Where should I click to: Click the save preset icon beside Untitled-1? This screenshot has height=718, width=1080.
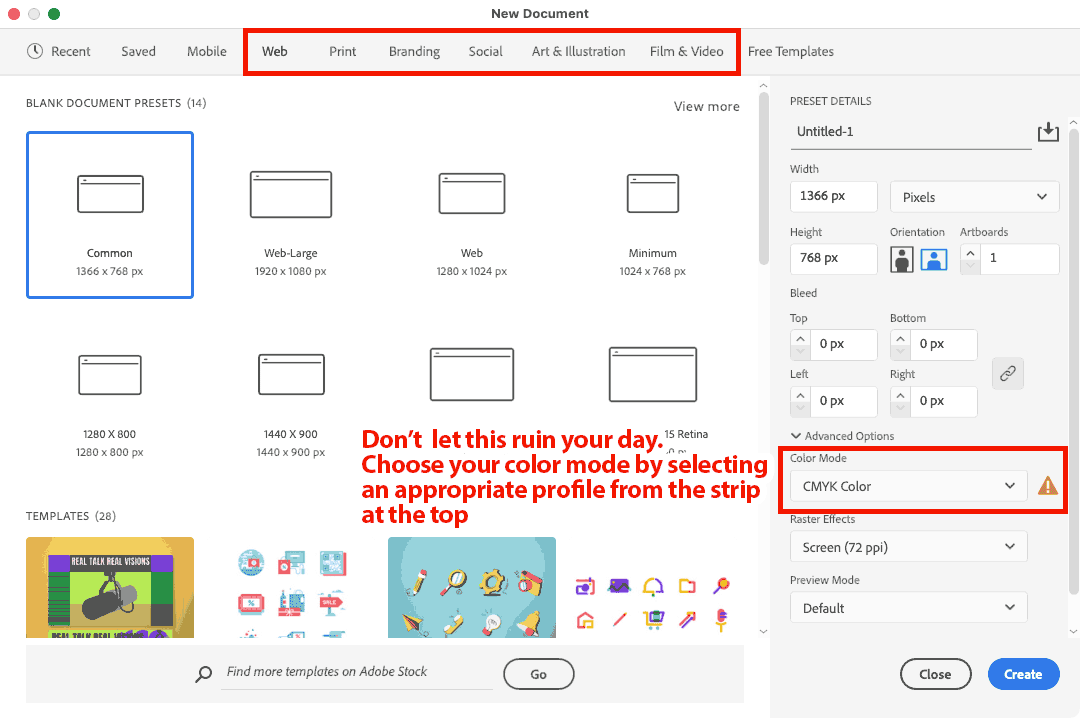point(1047,132)
